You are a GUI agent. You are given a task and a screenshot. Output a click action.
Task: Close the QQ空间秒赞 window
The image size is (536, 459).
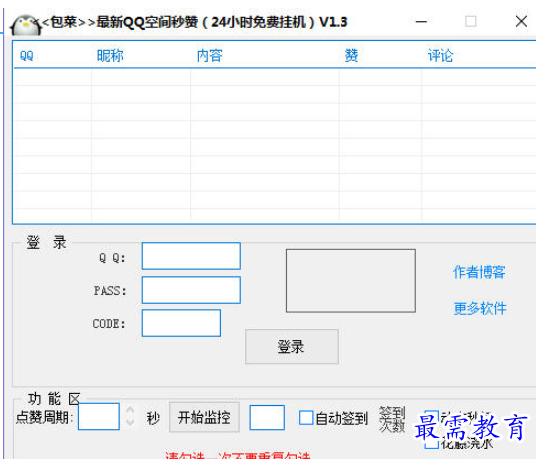click(x=521, y=22)
